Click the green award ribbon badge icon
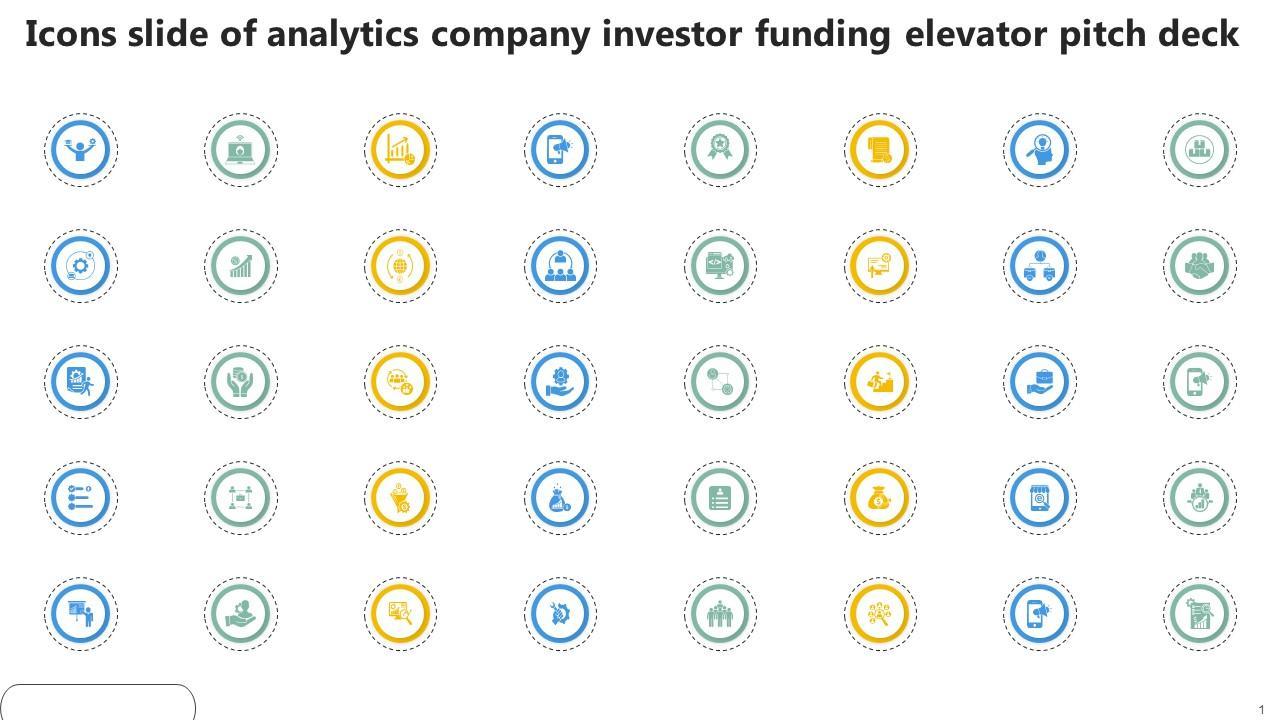 pyautogui.click(x=720, y=149)
